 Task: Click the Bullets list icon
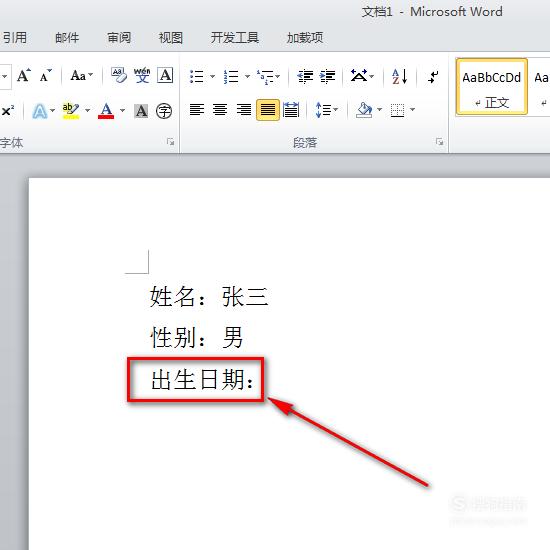point(197,76)
